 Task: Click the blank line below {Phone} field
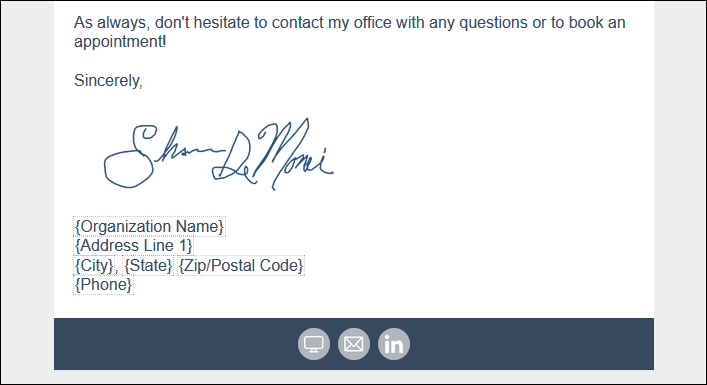coord(354,307)
